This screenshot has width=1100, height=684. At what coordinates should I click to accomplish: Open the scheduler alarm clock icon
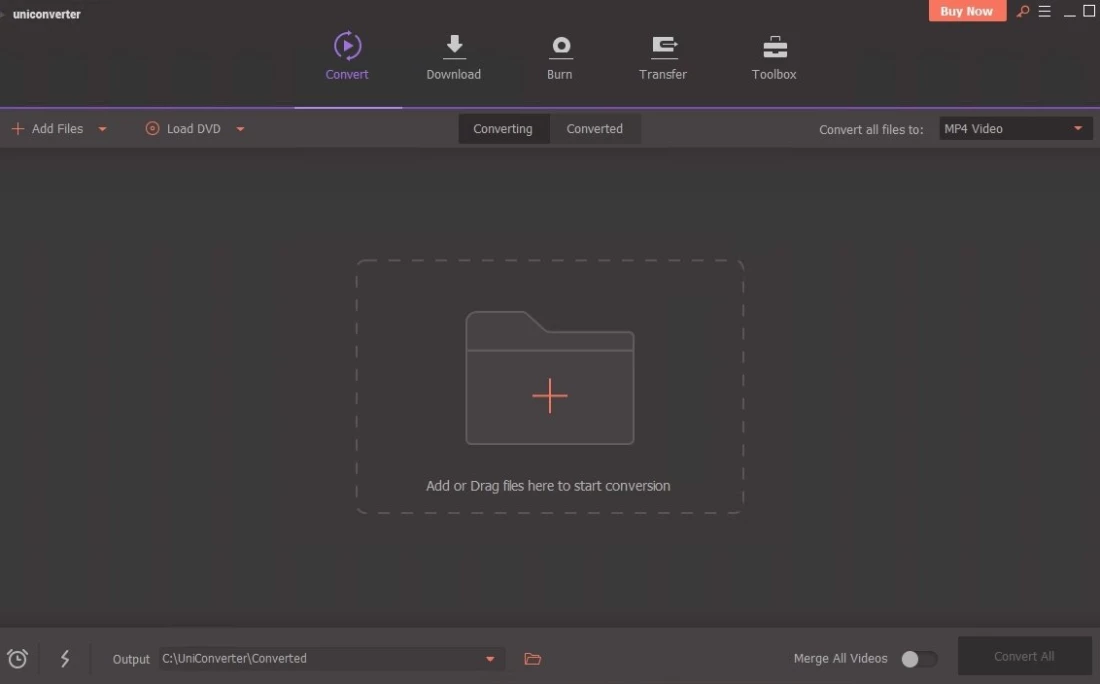click(x=18, y=658)
